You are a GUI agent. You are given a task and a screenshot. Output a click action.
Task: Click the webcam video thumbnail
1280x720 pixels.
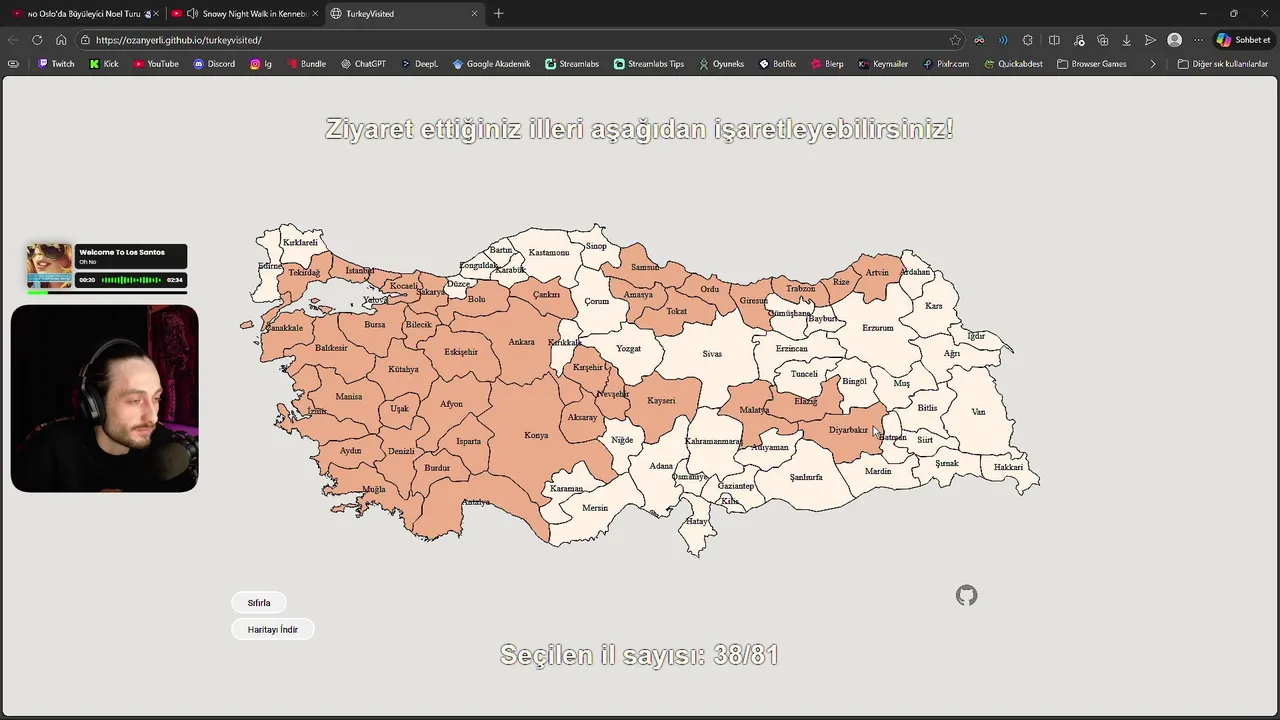pos(105,399)
